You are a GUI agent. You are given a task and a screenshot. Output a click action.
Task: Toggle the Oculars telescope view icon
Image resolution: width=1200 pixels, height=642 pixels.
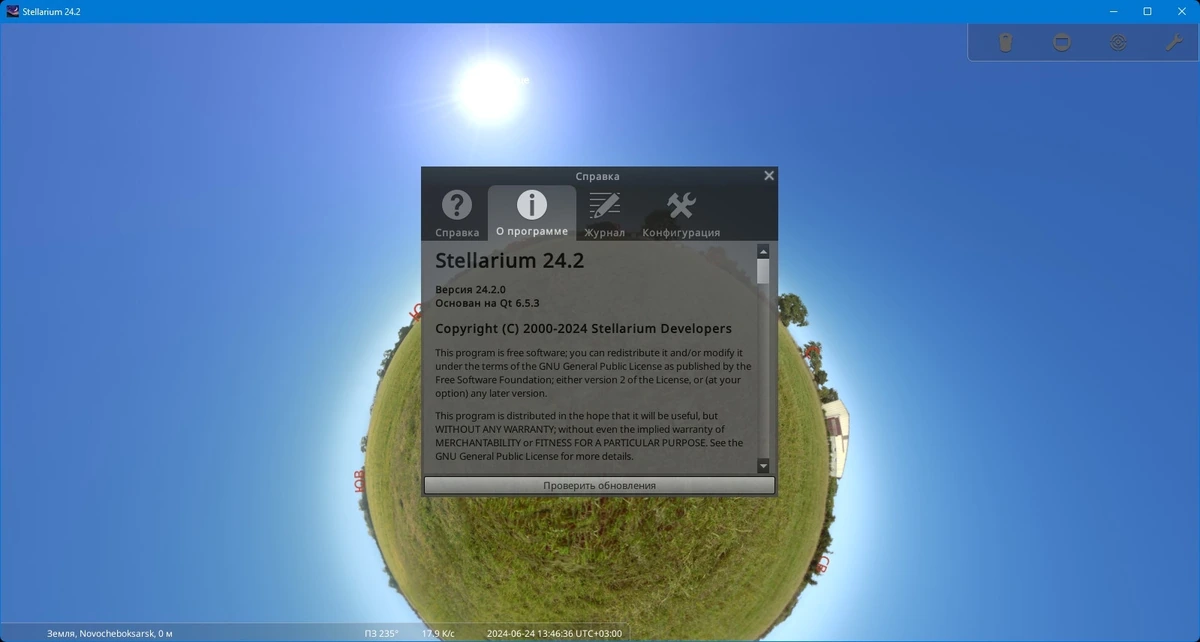click(1006, 43)
